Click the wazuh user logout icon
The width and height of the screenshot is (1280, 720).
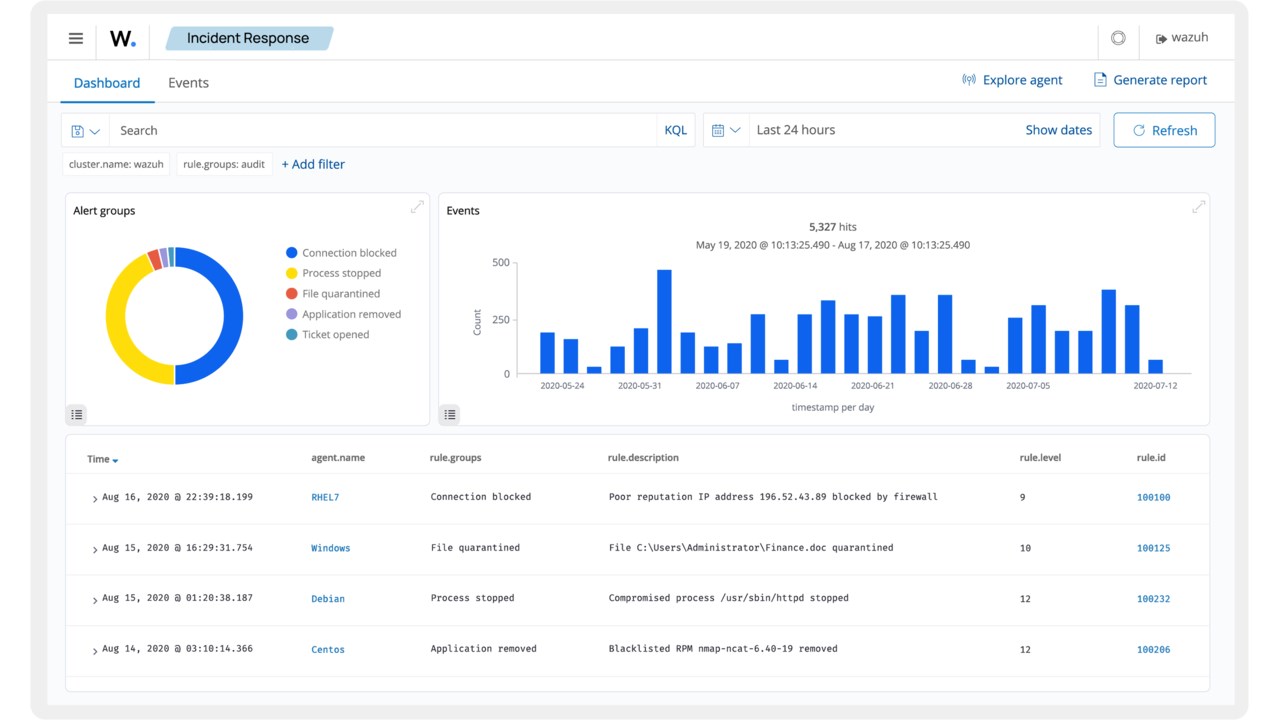pyautogui.click(x=1161, y=39)
